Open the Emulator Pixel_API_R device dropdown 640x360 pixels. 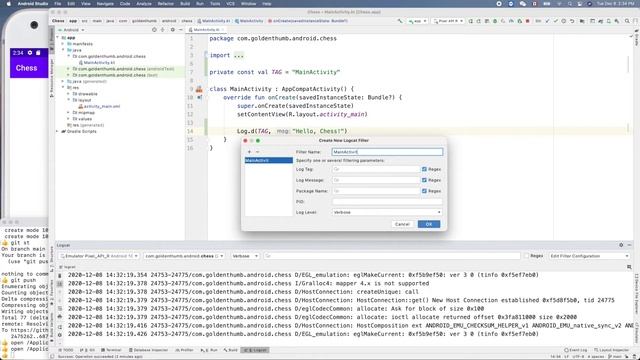pos(99,256)
